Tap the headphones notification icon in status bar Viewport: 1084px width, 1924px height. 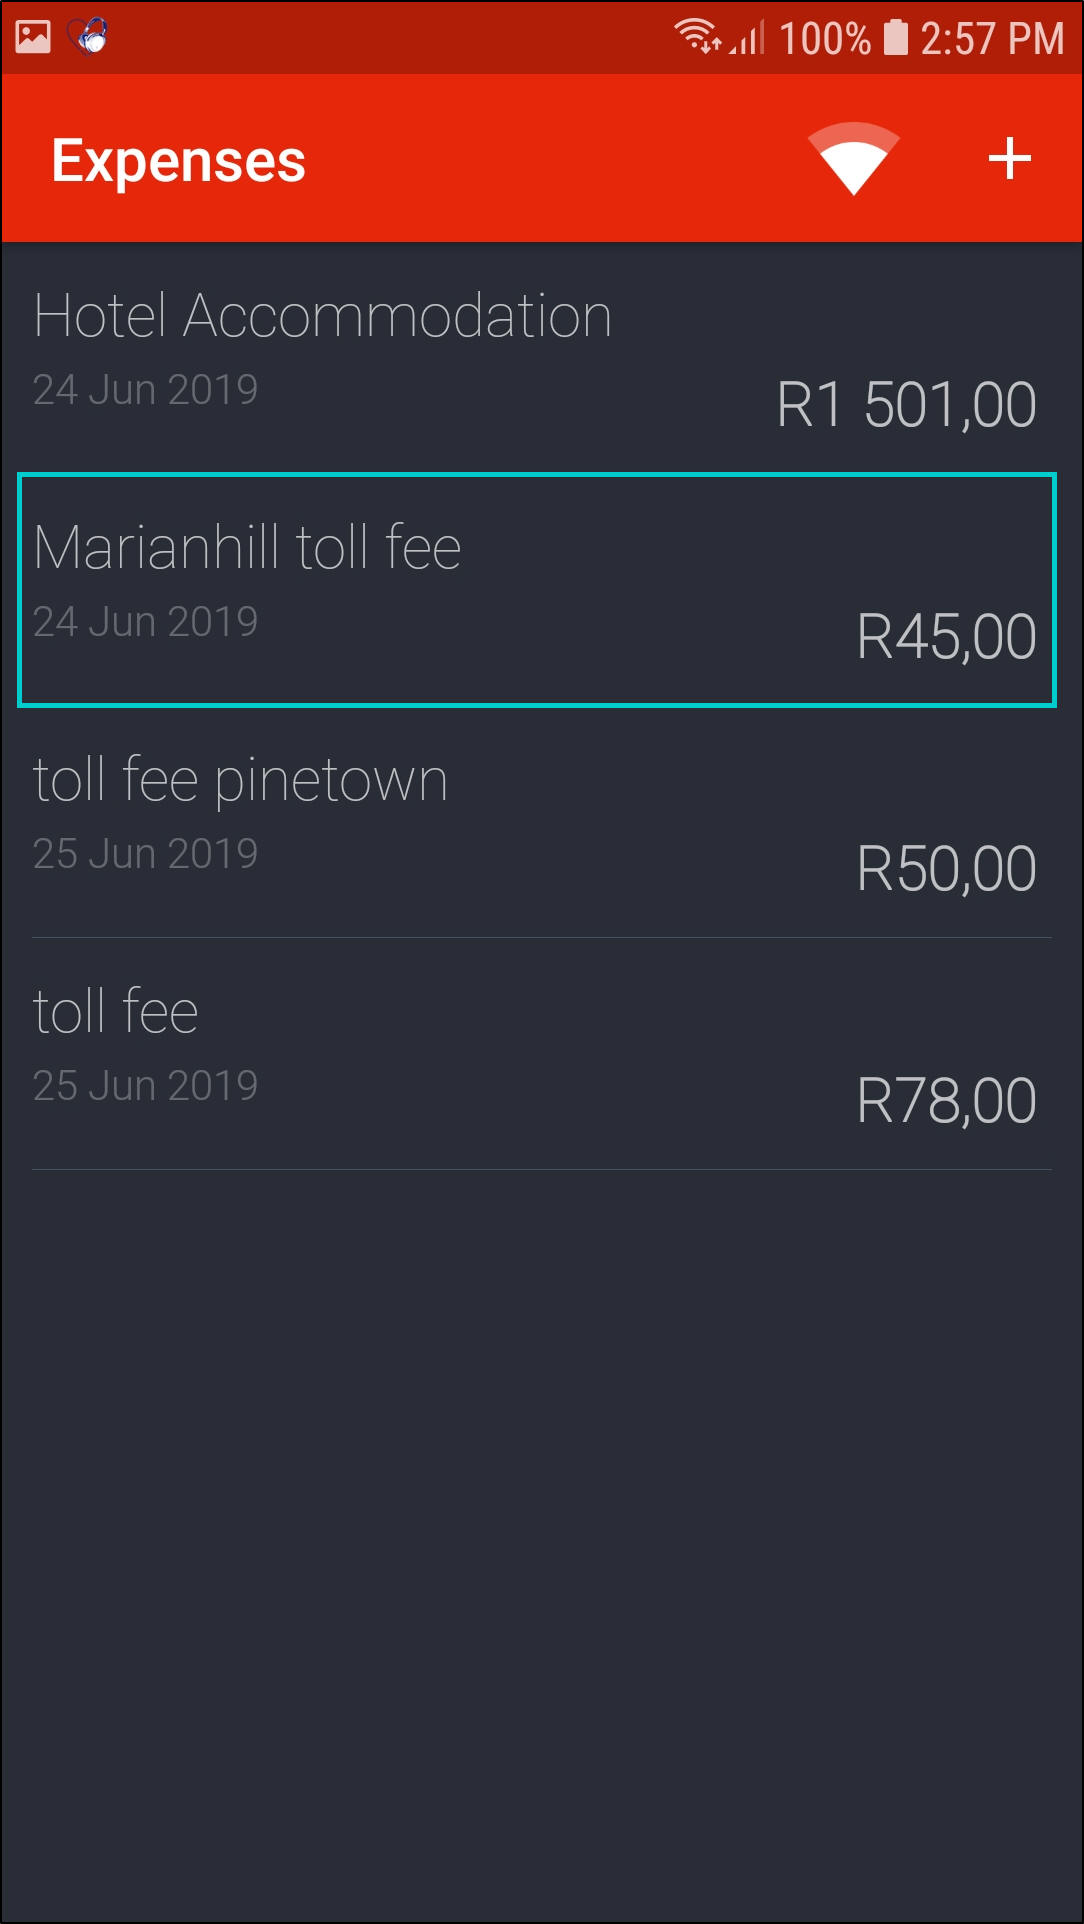pyautogui.click(x=89, y=37)
